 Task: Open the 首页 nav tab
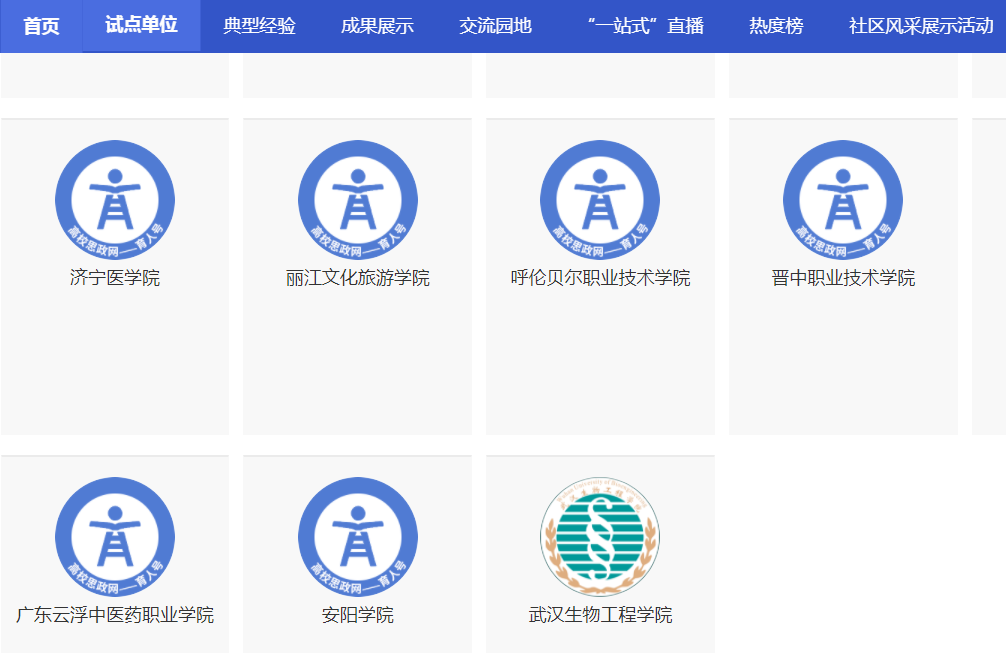pos(41,26)
